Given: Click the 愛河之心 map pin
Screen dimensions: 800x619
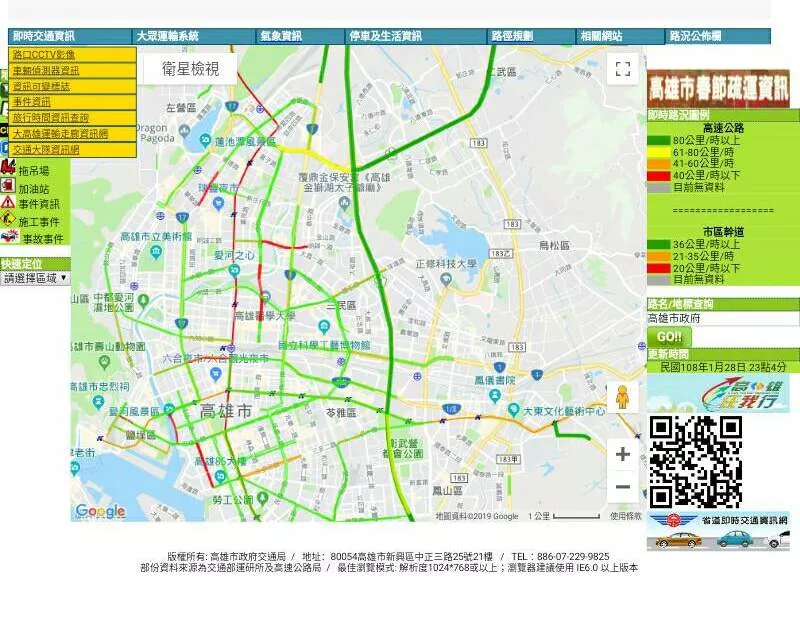Looking at the screenshot, I should pyautogui.click(x=234, y=270).
